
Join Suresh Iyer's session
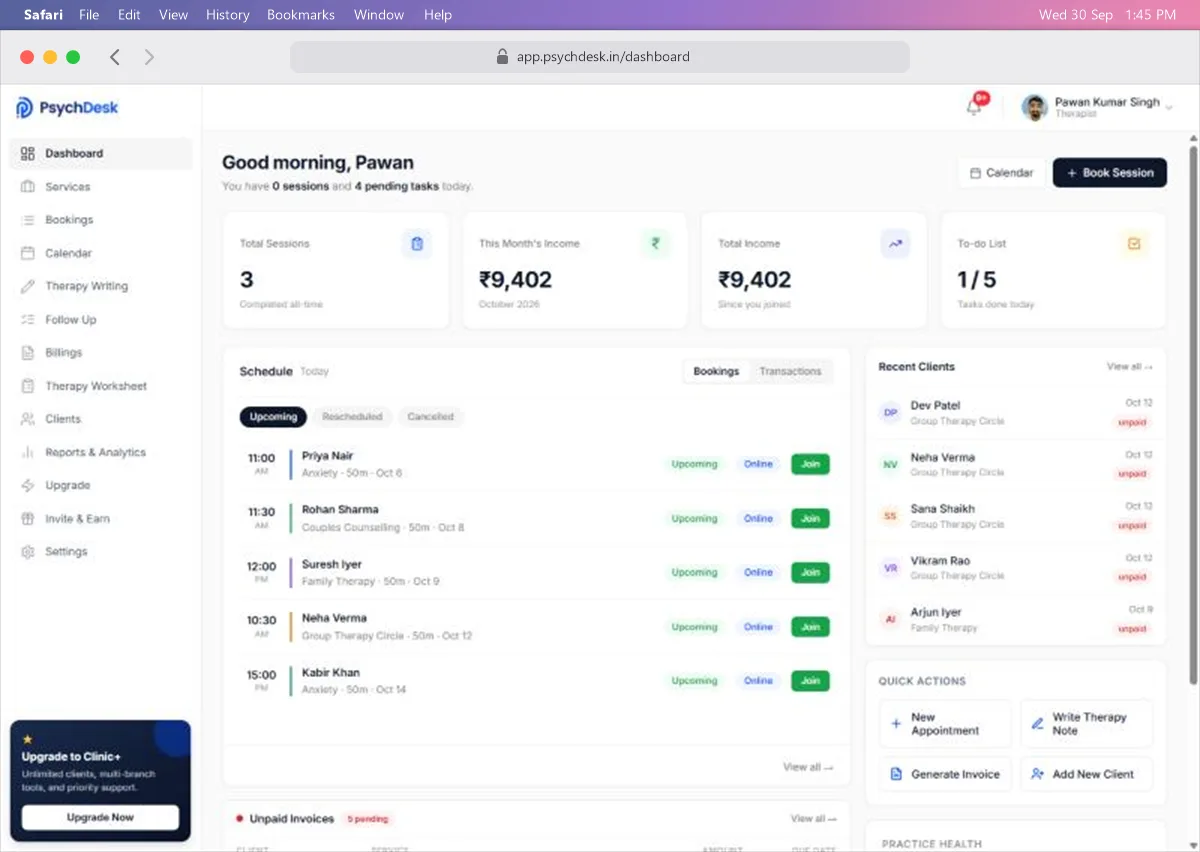click(810, 572)
